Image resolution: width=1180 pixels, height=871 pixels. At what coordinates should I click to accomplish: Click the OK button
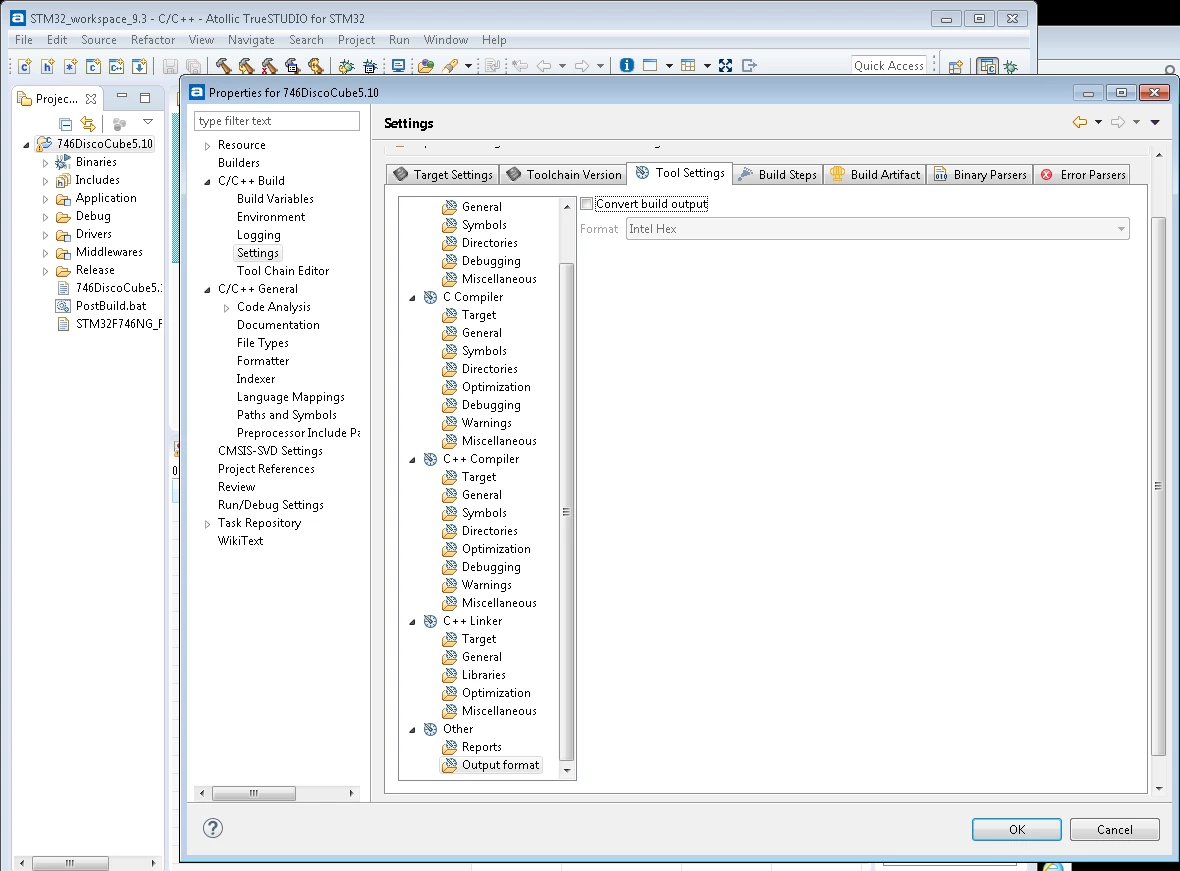coord(1017,830)
